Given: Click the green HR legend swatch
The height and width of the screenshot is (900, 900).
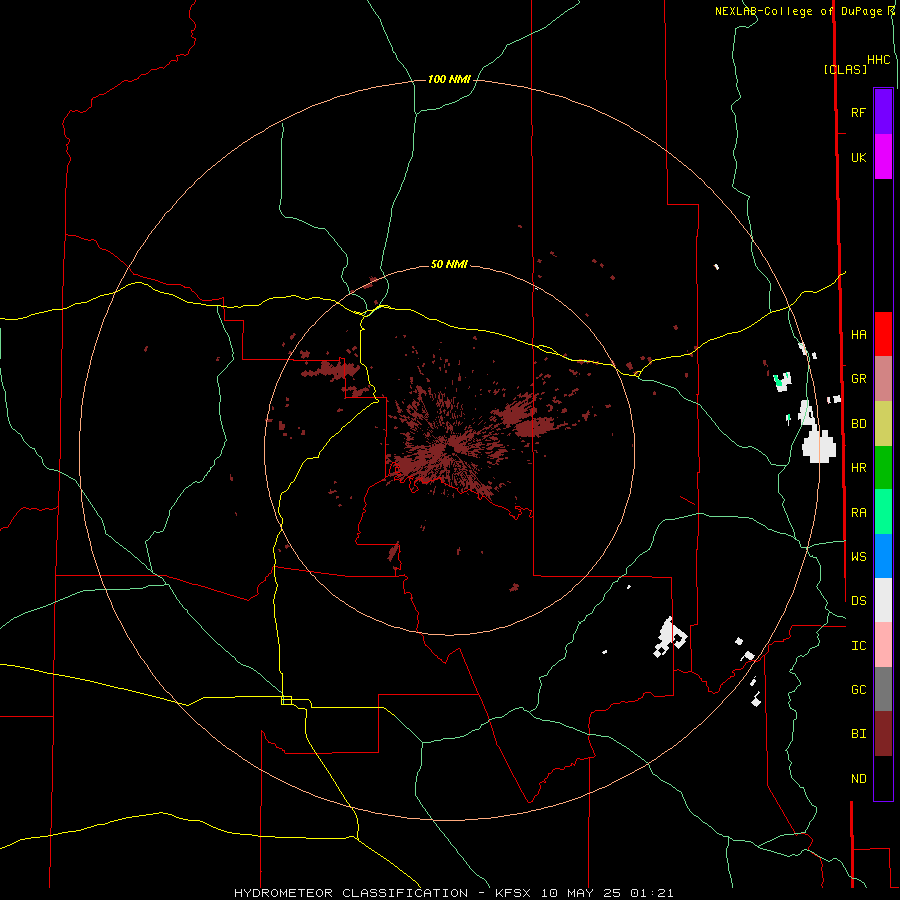Looking at the screenshot, I should coord(883,468).
